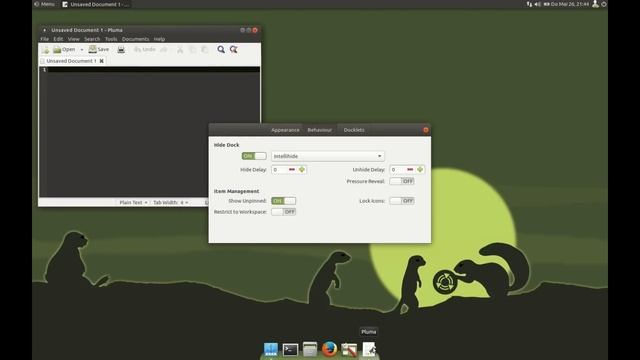Switch to the Appearance tab

(x=285, y=130)
